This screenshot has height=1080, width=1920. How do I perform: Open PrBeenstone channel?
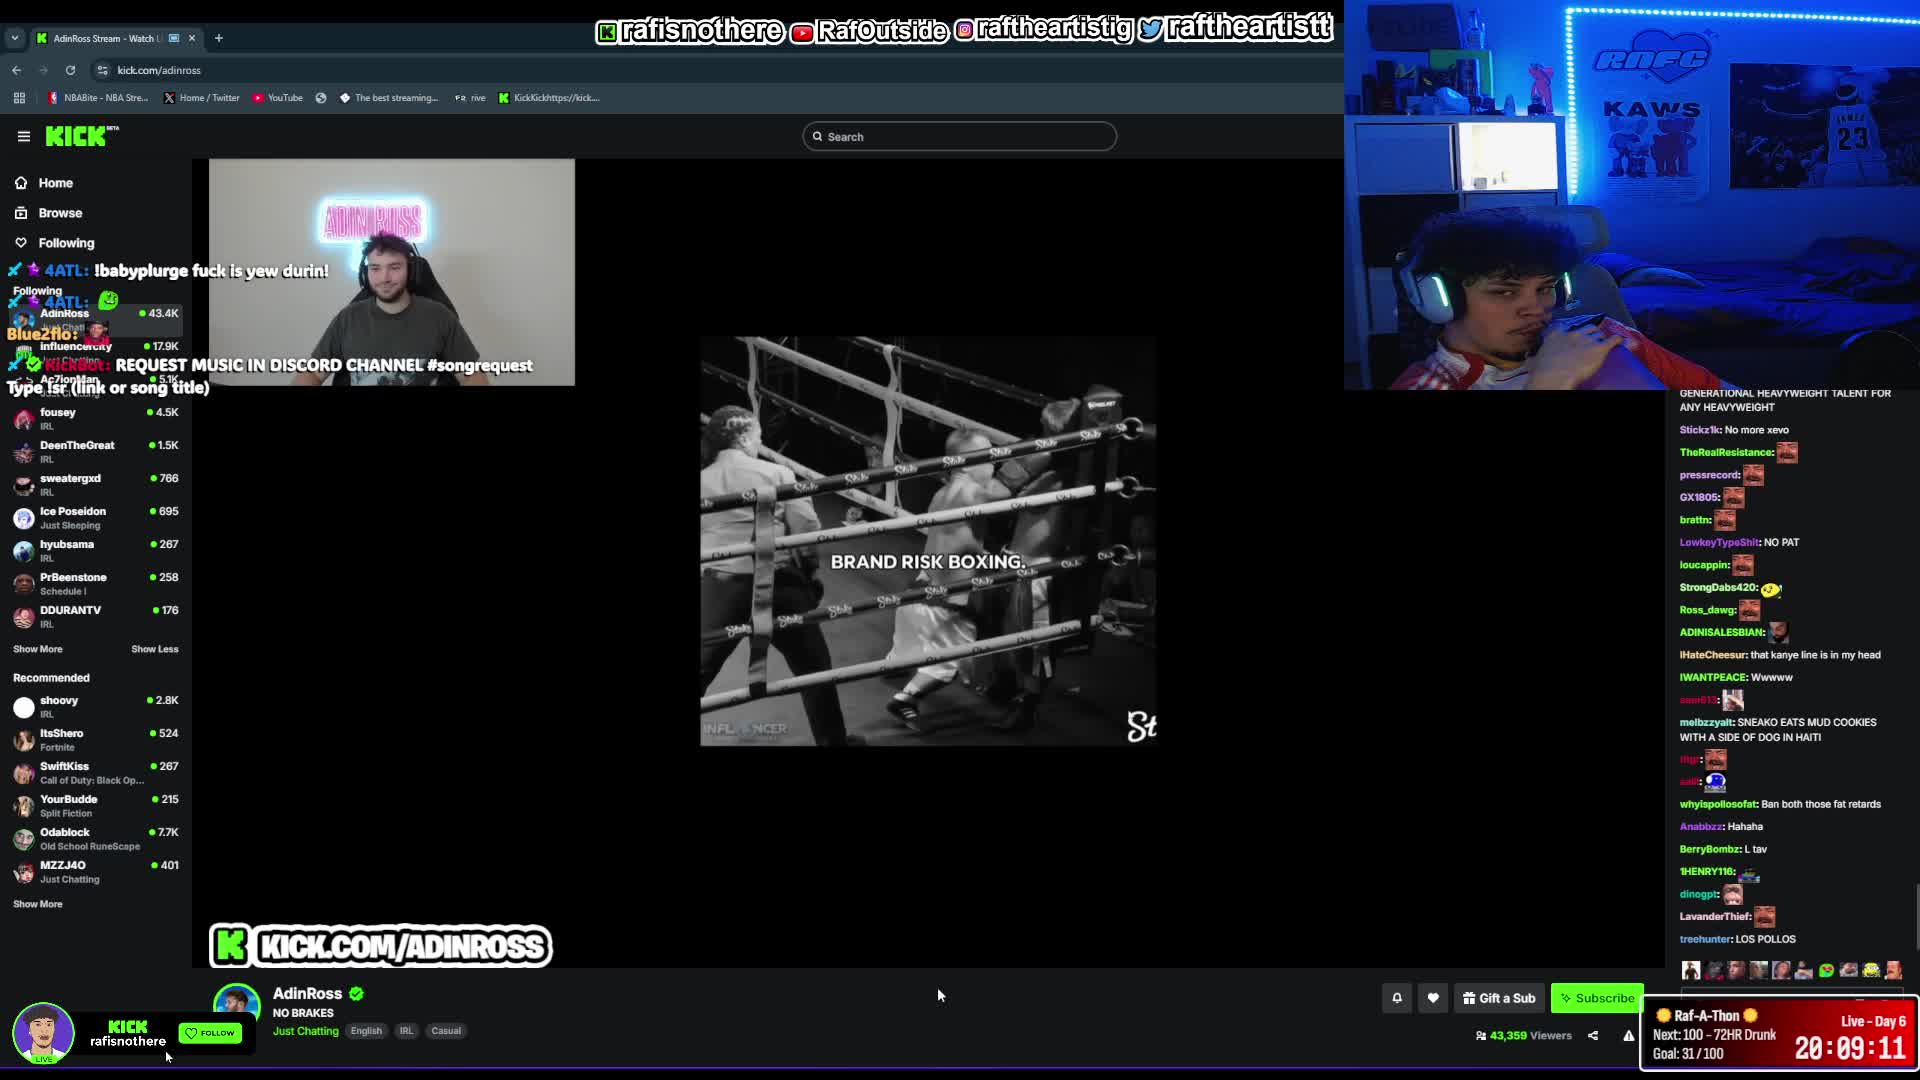tap(96, 584)
